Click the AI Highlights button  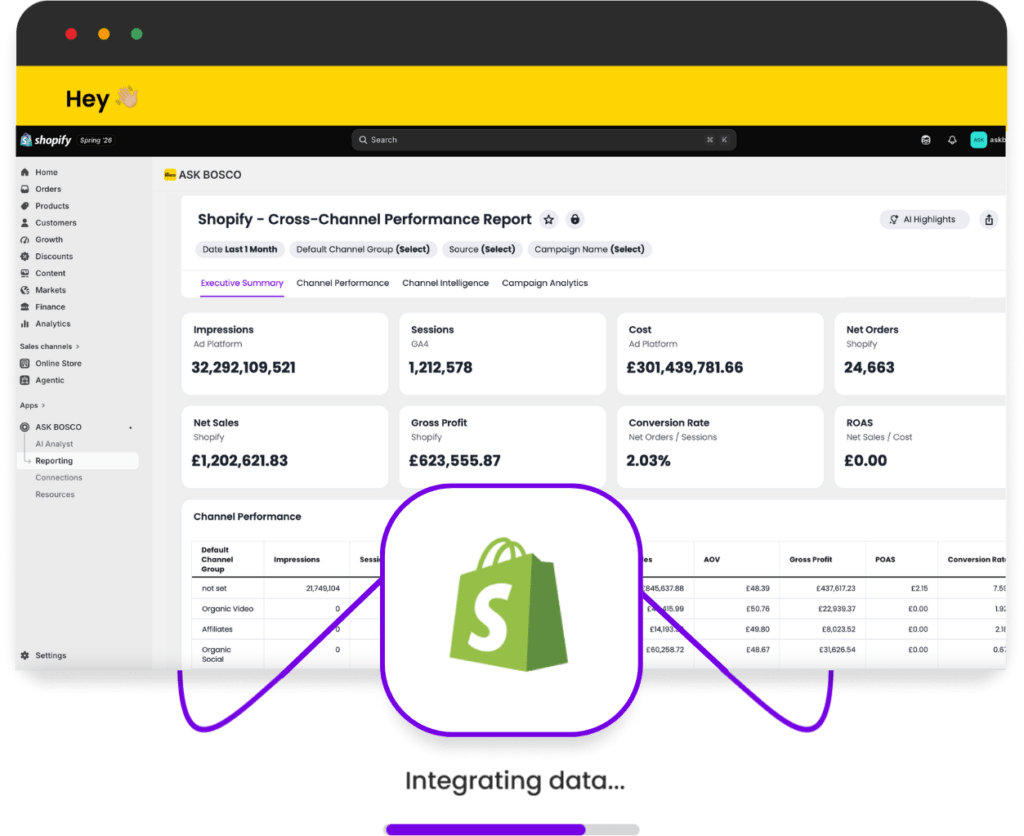[924, 219]
